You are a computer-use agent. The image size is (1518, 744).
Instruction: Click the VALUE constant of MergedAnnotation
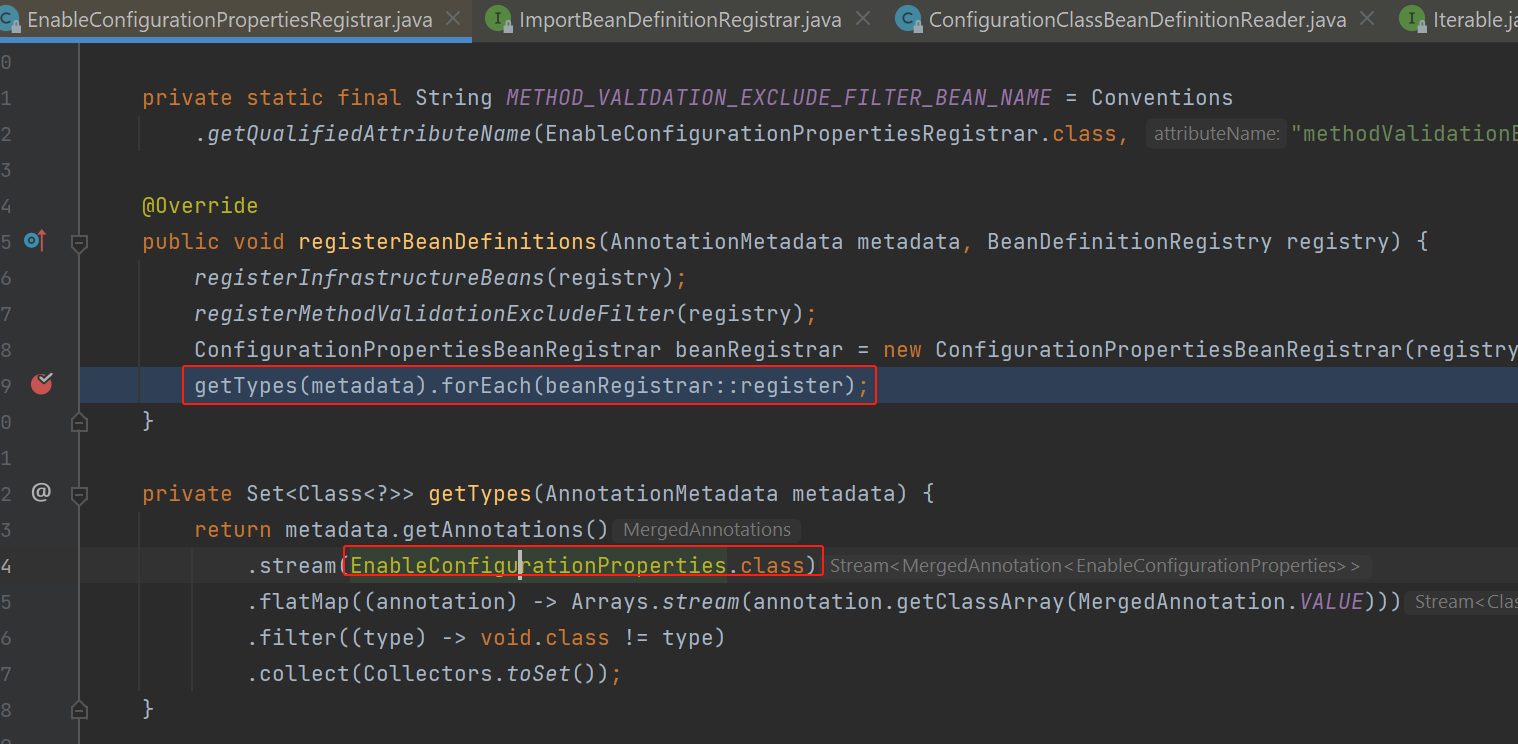pyautogui.click(x=1331, y=602)
